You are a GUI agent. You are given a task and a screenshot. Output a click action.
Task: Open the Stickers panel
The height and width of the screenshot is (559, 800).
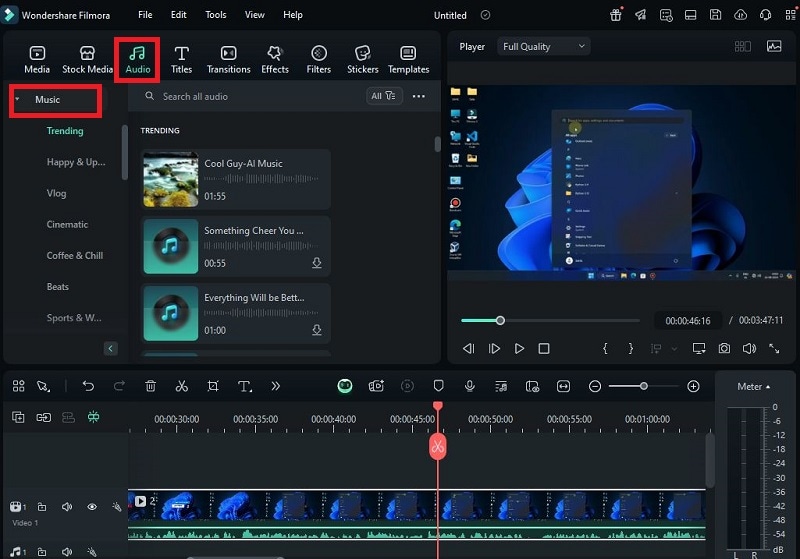pos(363,59)
